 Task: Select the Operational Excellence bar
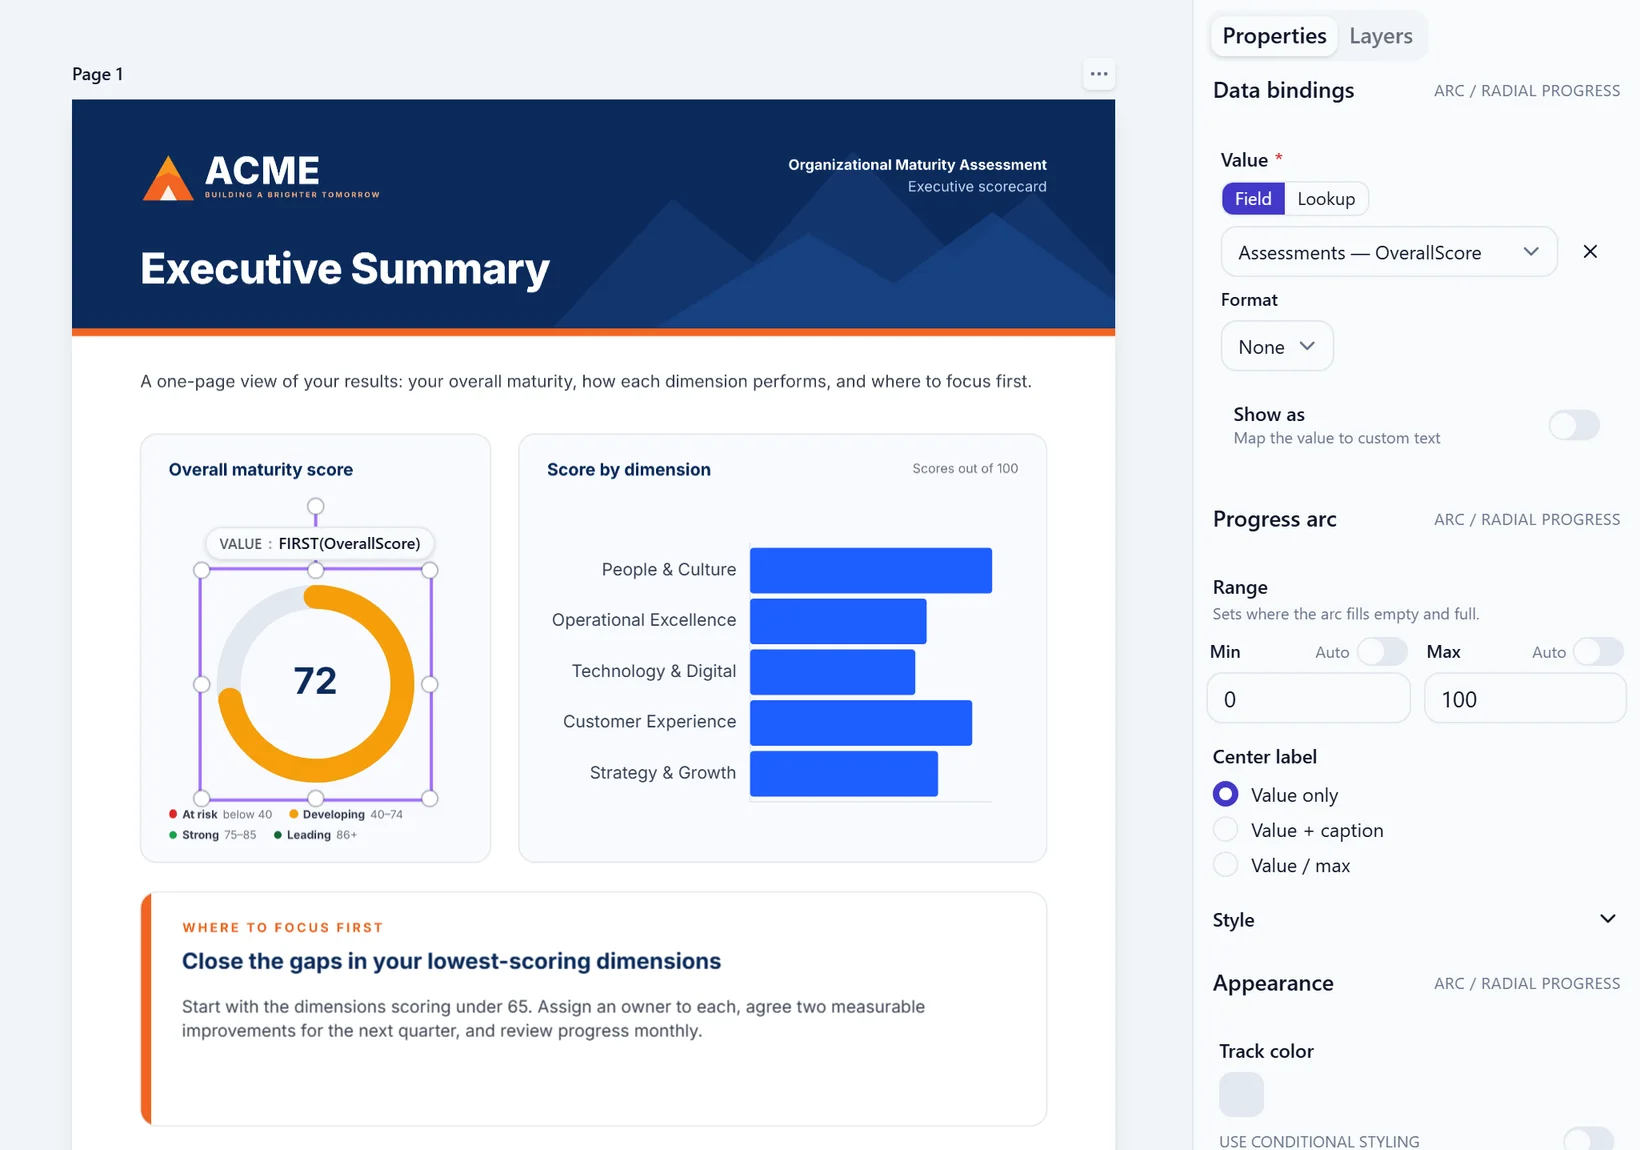[x=838, y=621]
